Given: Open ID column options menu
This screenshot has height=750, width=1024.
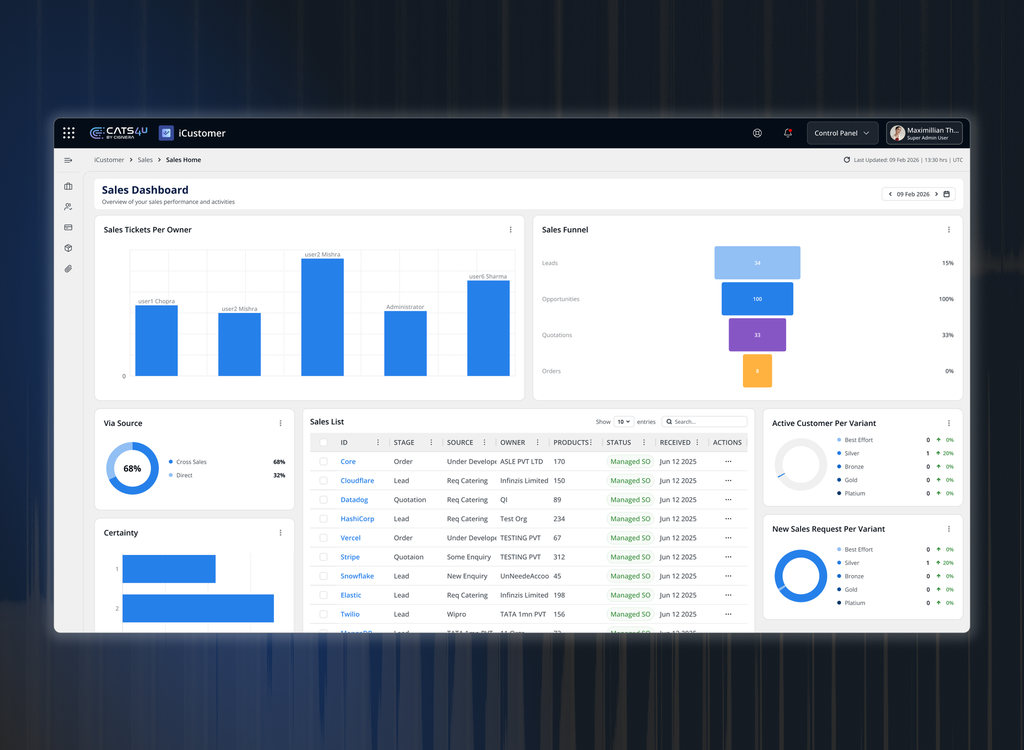Looking at the screenshot, I should pos(378,443).
